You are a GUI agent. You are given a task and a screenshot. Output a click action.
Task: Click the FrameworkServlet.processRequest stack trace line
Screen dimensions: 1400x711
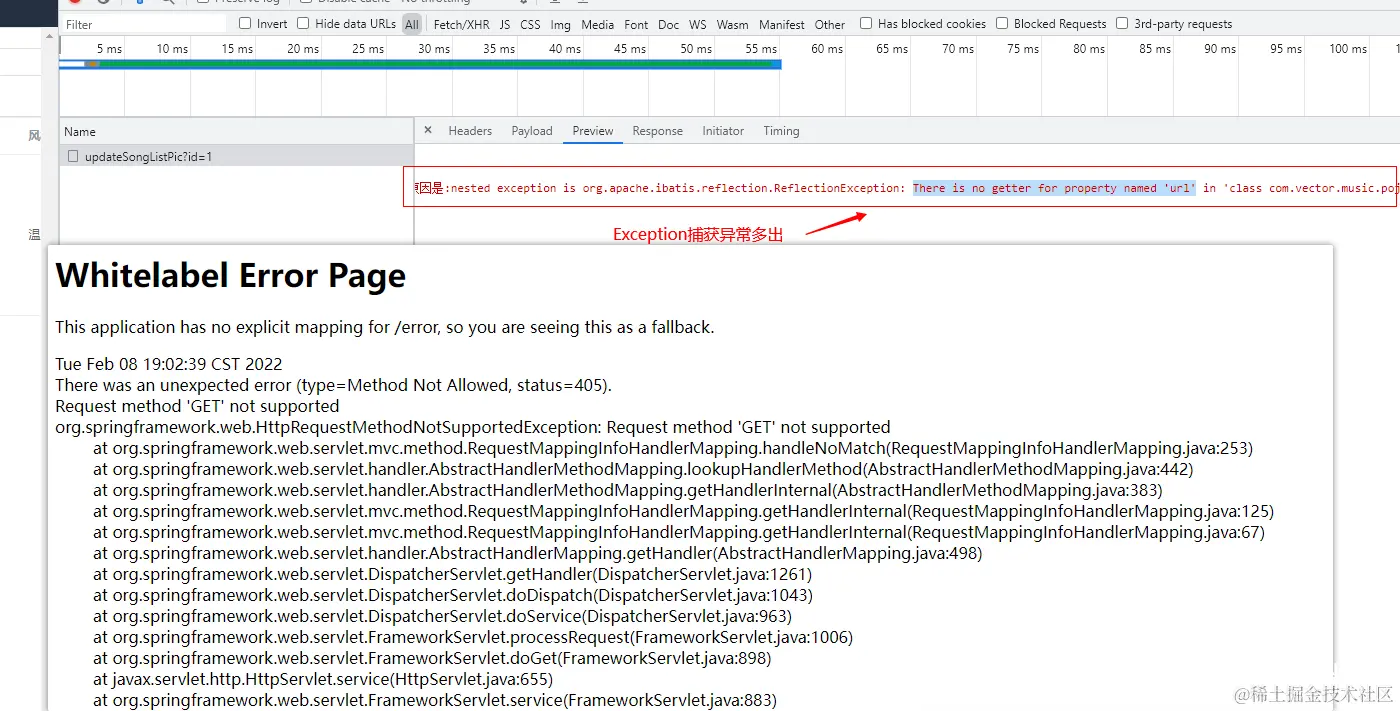[473, 637]
